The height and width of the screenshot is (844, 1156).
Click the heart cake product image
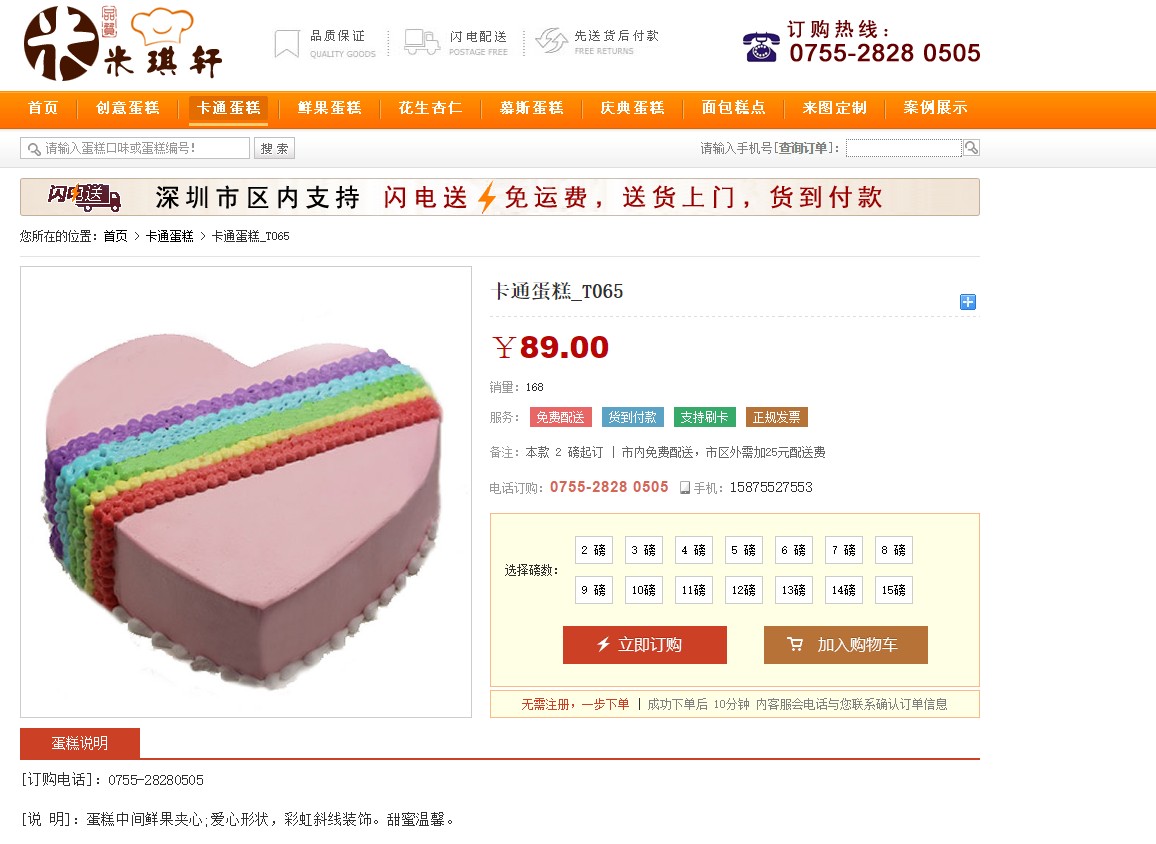click(x=246, y=492)
